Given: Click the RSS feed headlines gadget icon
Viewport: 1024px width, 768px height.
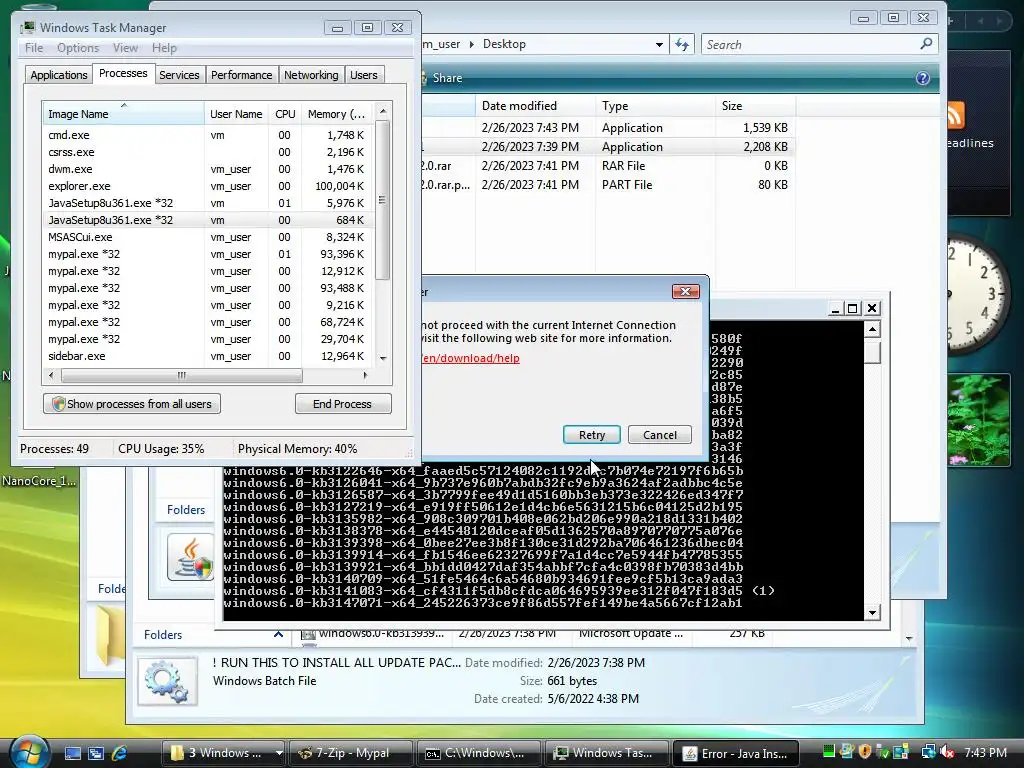Looking at the screenshot, I should (955, 116).
